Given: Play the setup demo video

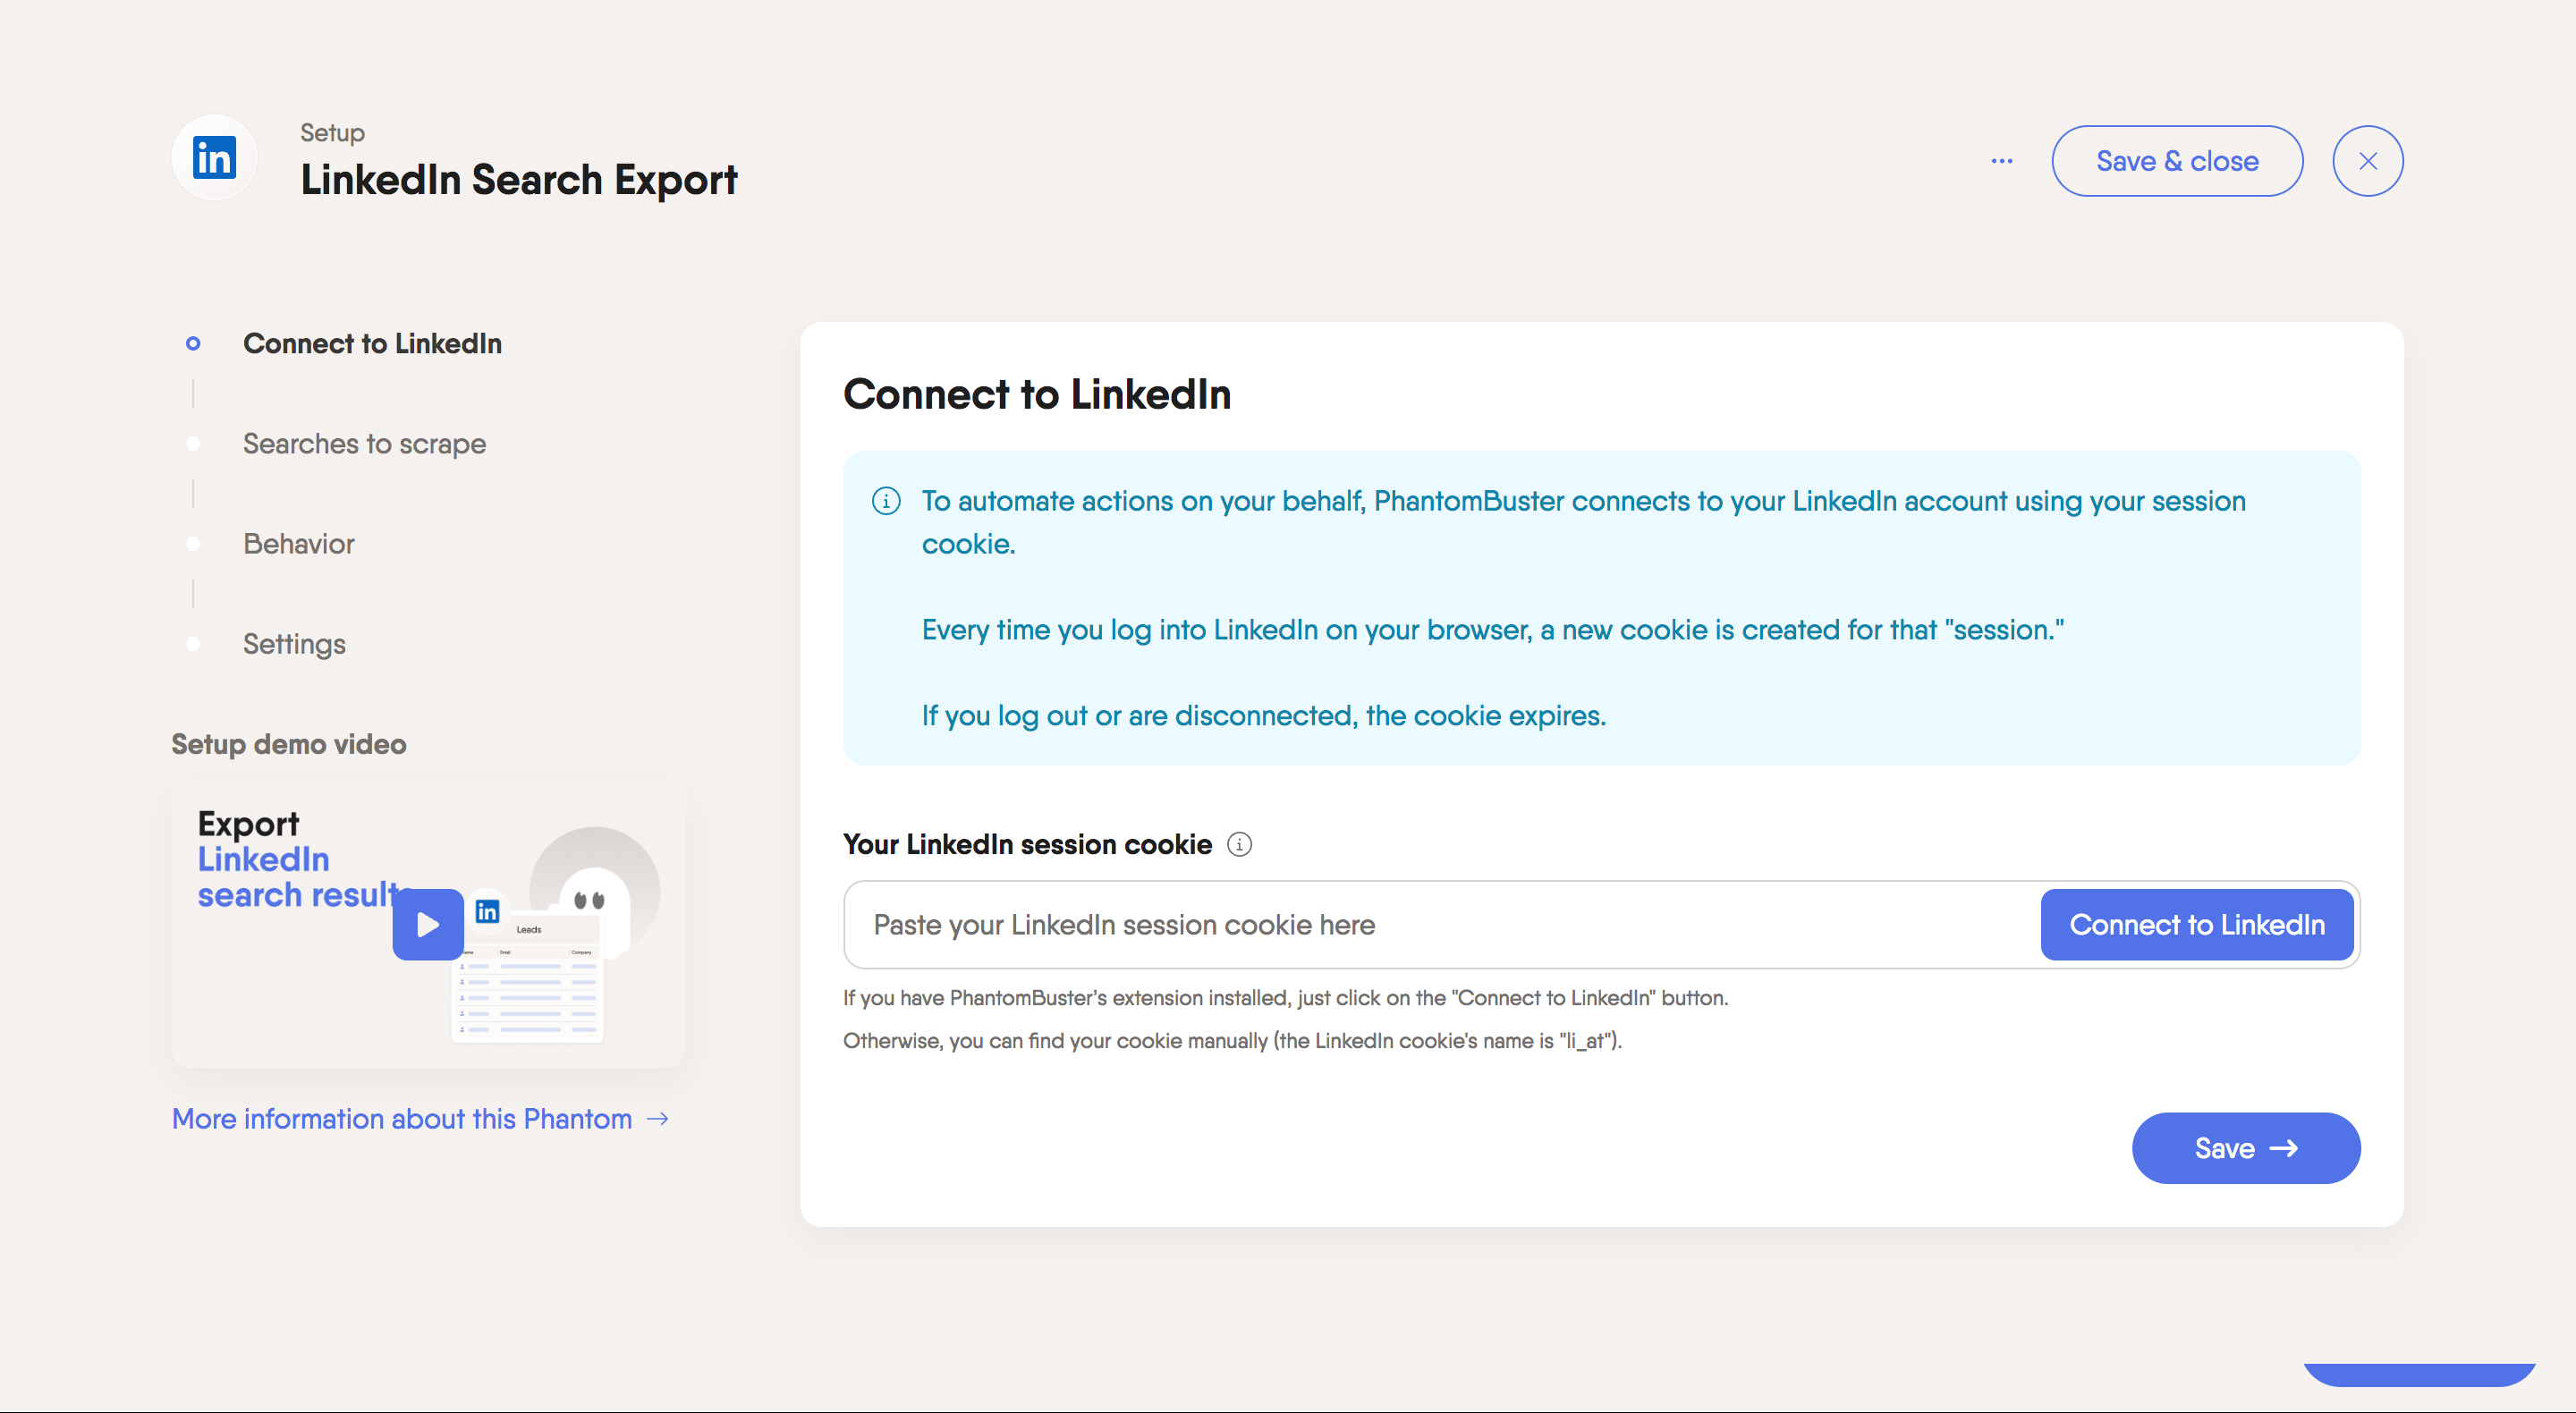Looking at the screenshot, I should pyautogui.click(x=428, y=924).
